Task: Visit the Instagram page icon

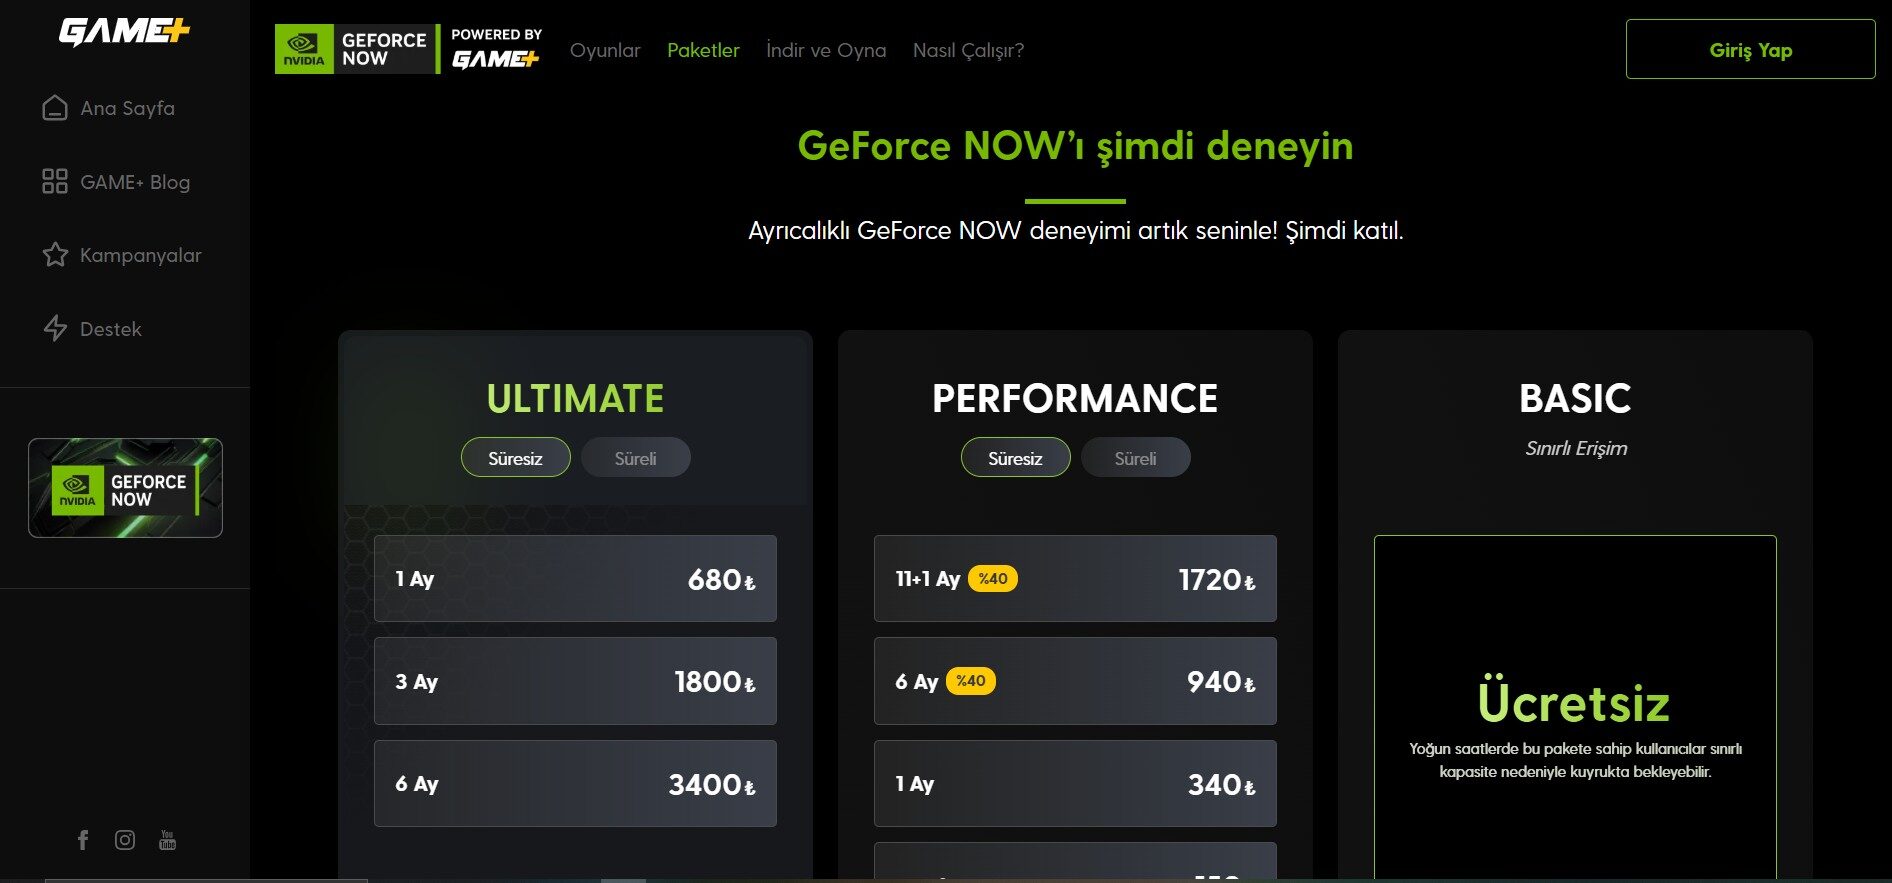Action: click(x=125, y=840)
